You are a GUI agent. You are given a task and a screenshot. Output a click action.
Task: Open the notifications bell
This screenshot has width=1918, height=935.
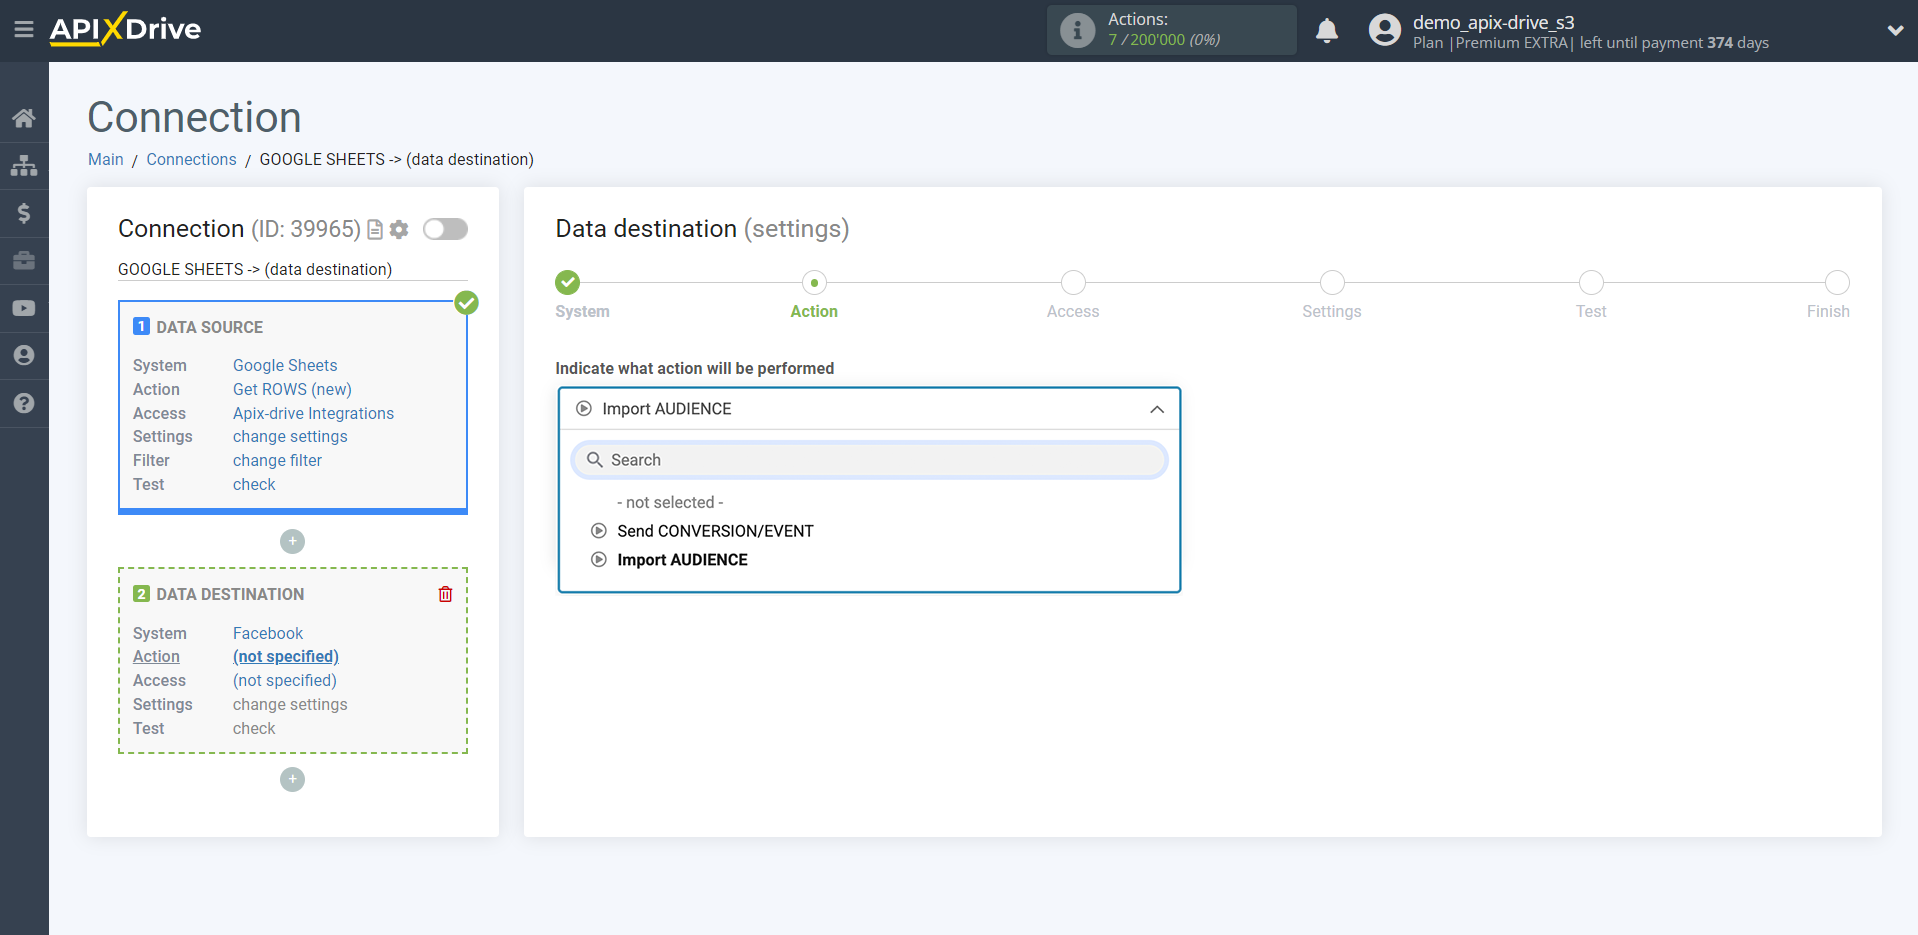[x=1327, y=30]
